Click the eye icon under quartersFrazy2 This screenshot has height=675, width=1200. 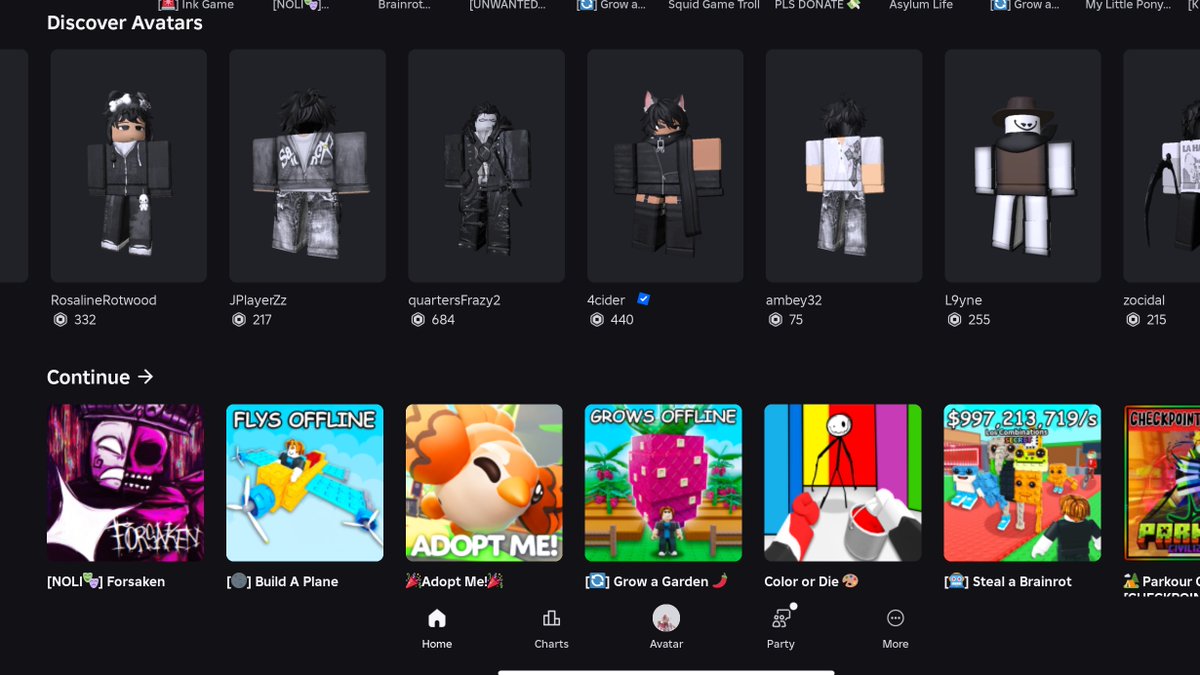point(417,320)
